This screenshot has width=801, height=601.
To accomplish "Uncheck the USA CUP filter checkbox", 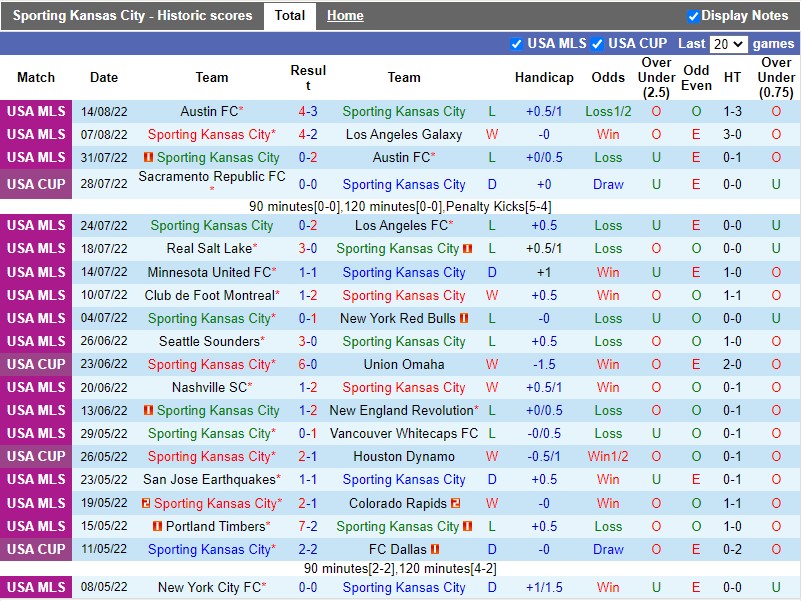I will click(597, 44).
